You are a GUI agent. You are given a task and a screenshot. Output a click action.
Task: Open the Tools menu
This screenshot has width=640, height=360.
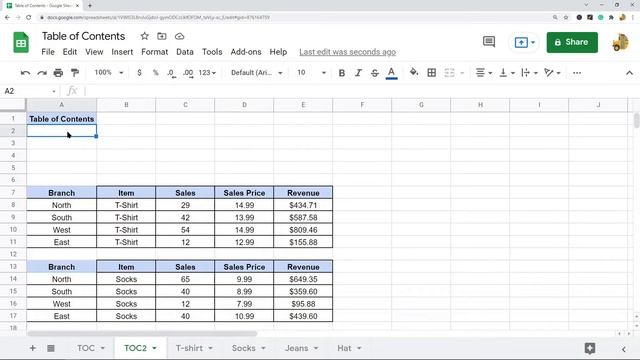pyautogui.click(x=212, y=52)
